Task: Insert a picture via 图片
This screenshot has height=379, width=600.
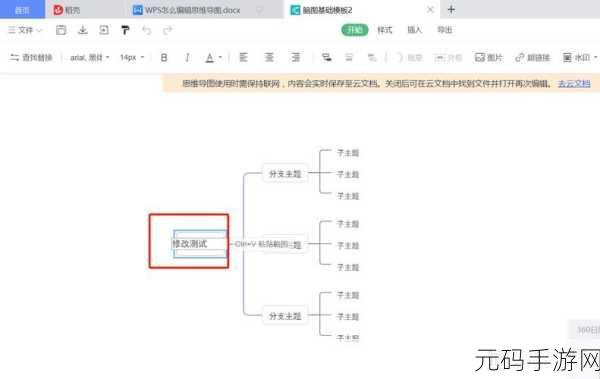Action: pyautogui.click(x=489, y=57)
